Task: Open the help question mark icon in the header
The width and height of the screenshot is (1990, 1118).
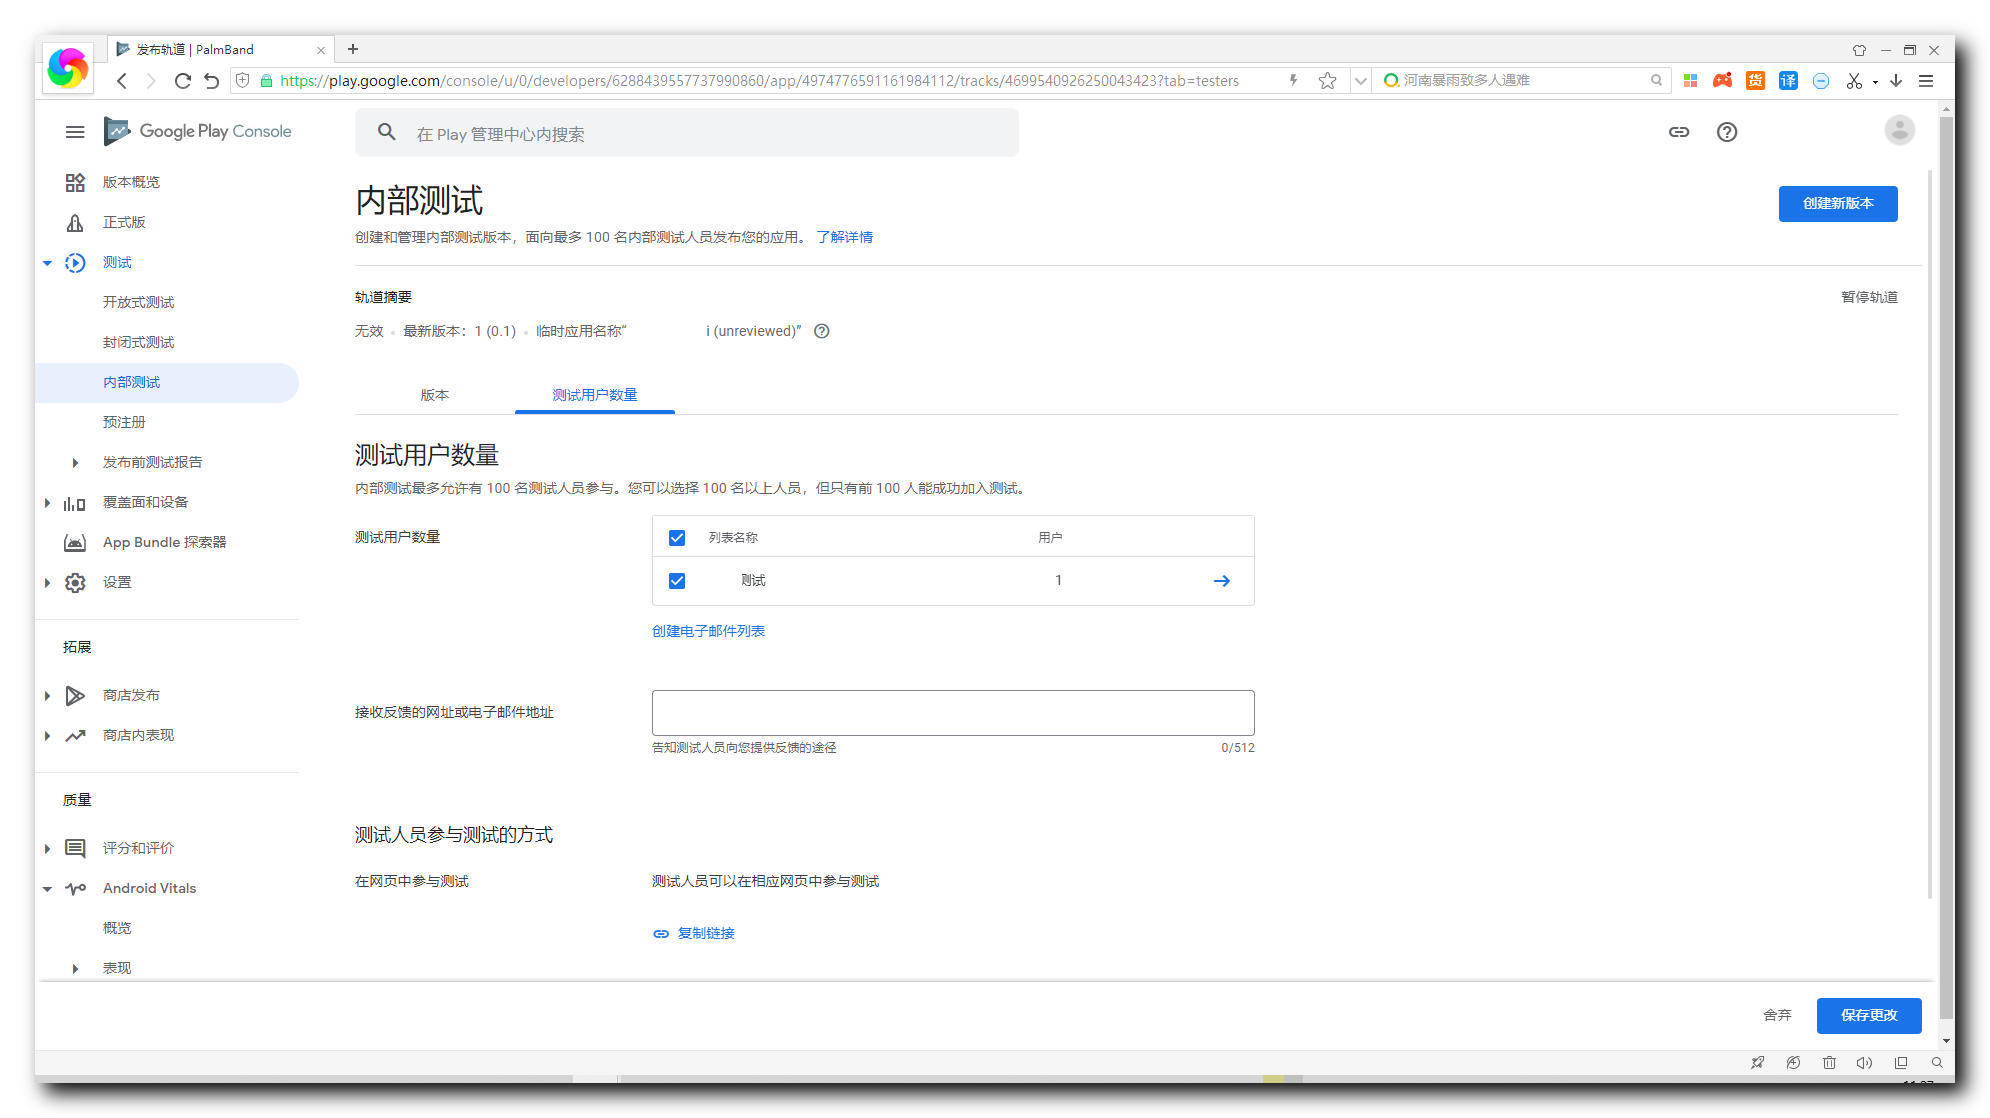Action: click(x=1727, y=132)
